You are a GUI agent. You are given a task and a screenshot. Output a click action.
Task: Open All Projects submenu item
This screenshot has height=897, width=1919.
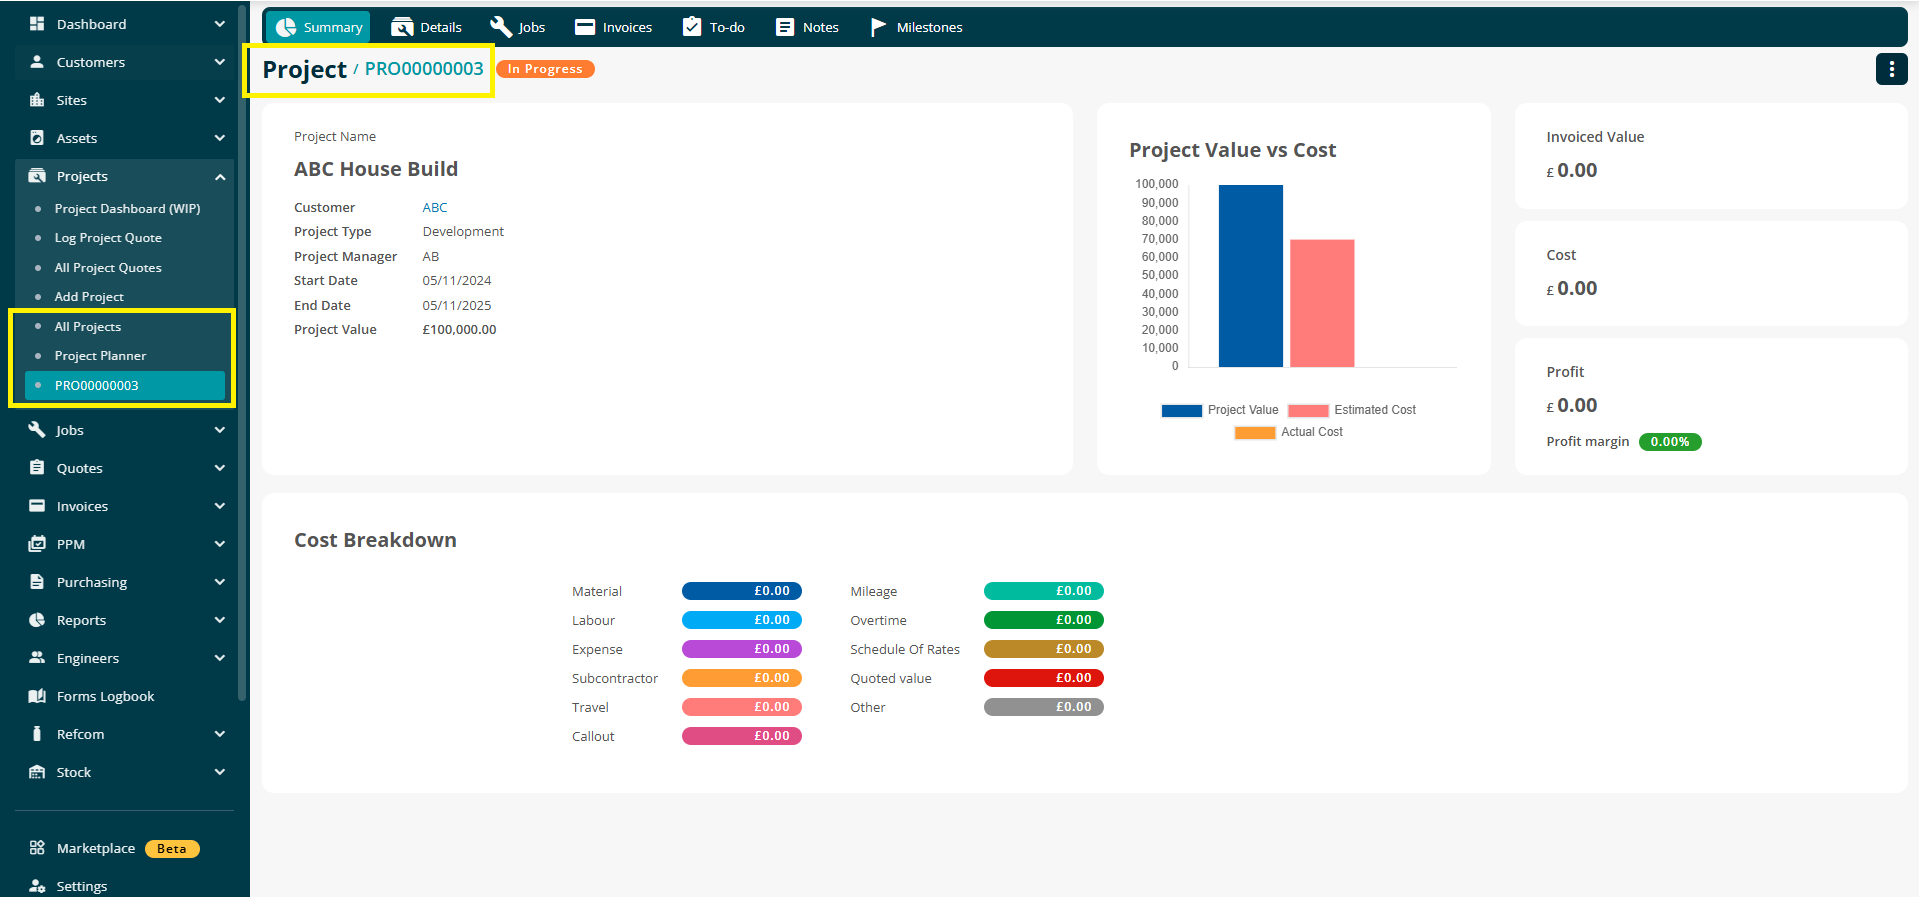coord(88,327)
